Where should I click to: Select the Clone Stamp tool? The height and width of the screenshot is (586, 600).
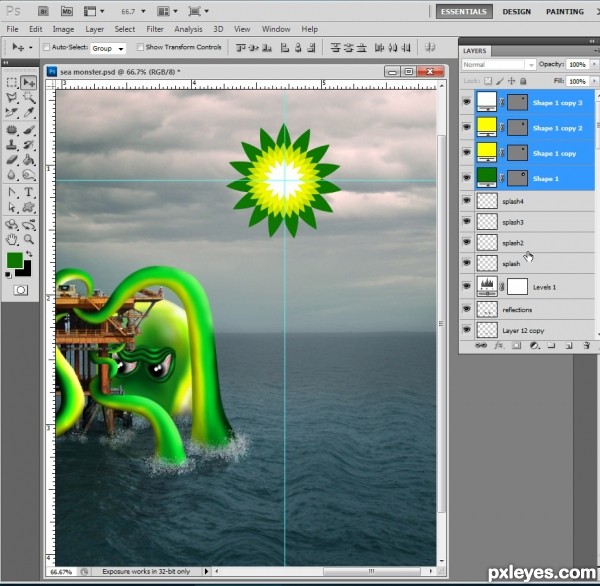12,145
